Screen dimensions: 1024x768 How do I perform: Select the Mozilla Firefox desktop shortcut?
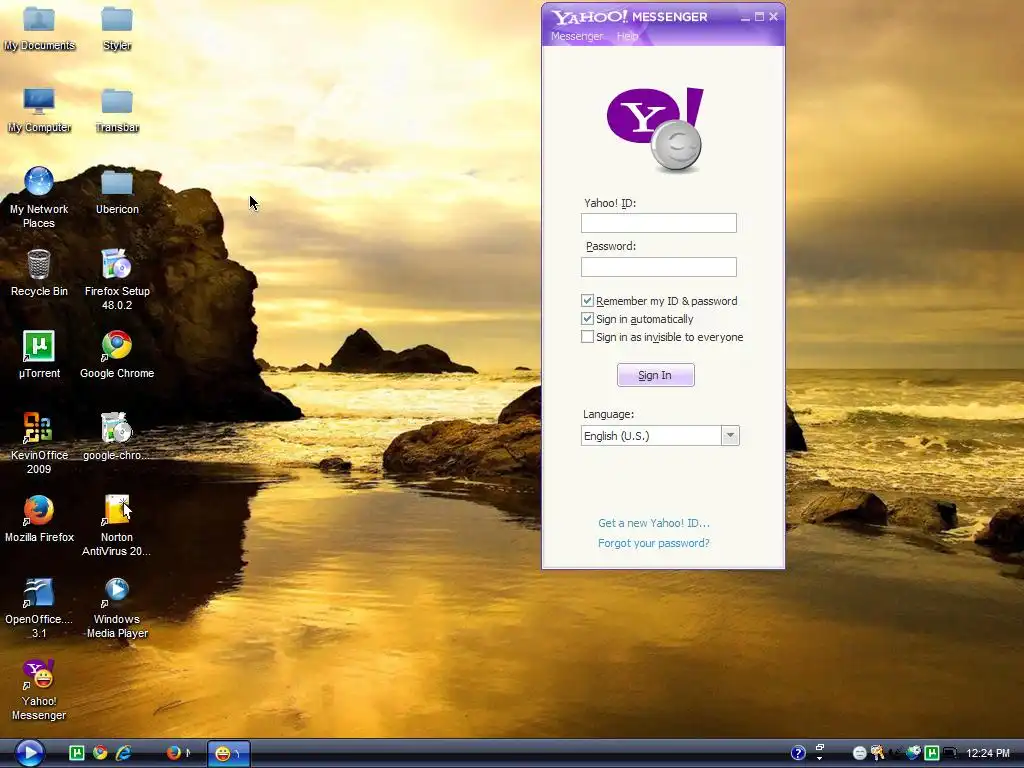(x=39, y=519)
